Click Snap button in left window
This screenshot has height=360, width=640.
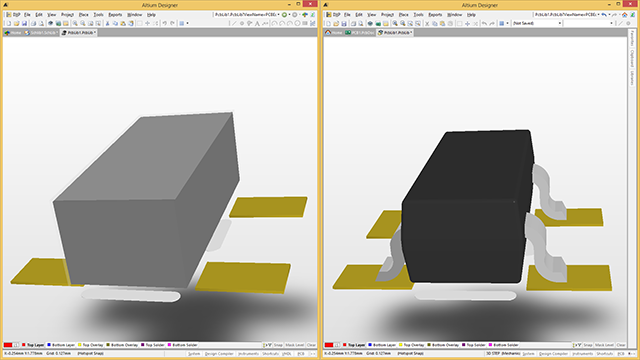pyautogui.click(x=278, y=345)
